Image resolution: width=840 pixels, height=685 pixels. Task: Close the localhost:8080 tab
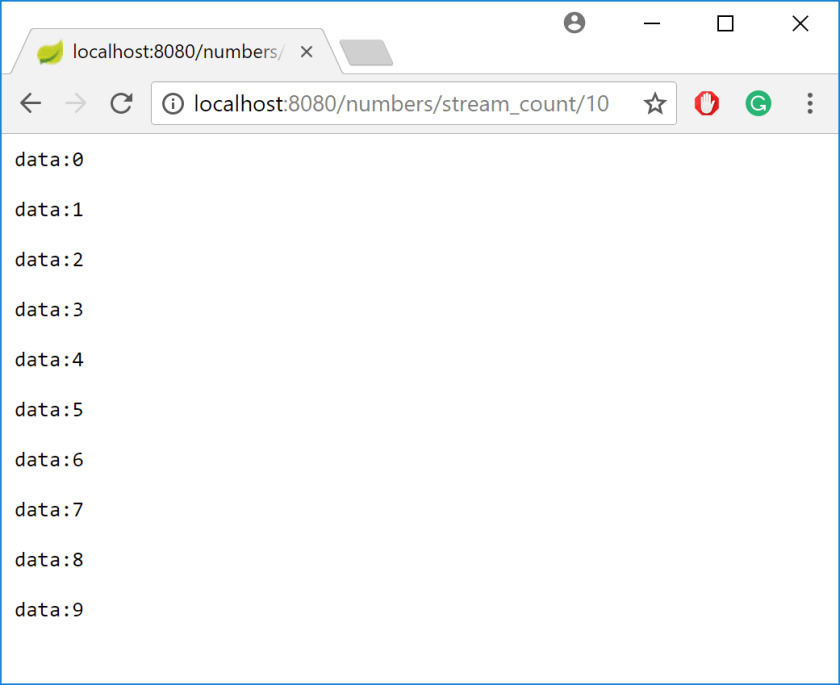[x=307, y=52]
